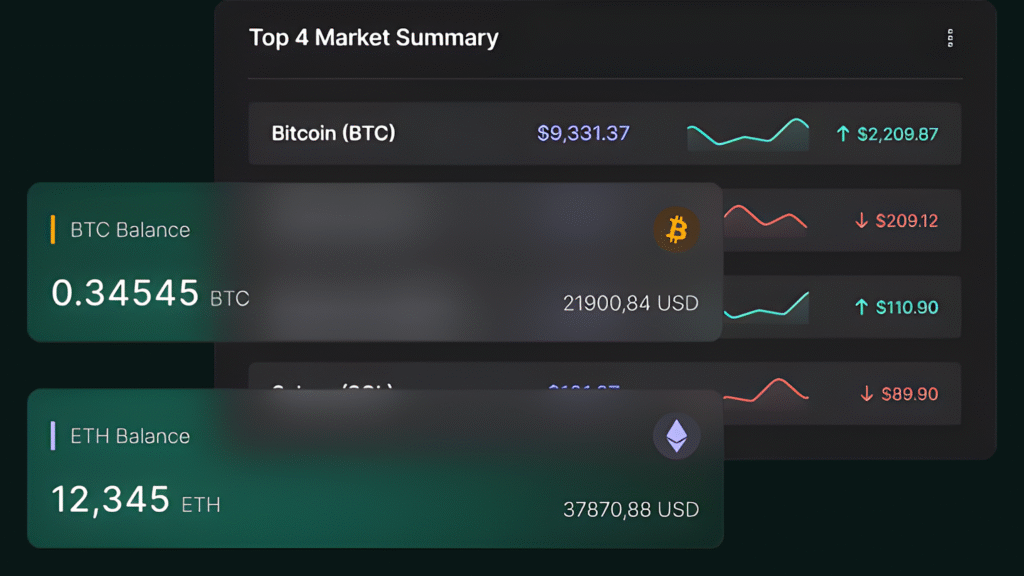
Task: Click the purple Ethereum diamond icon
Action: click(x=677, y=436)
